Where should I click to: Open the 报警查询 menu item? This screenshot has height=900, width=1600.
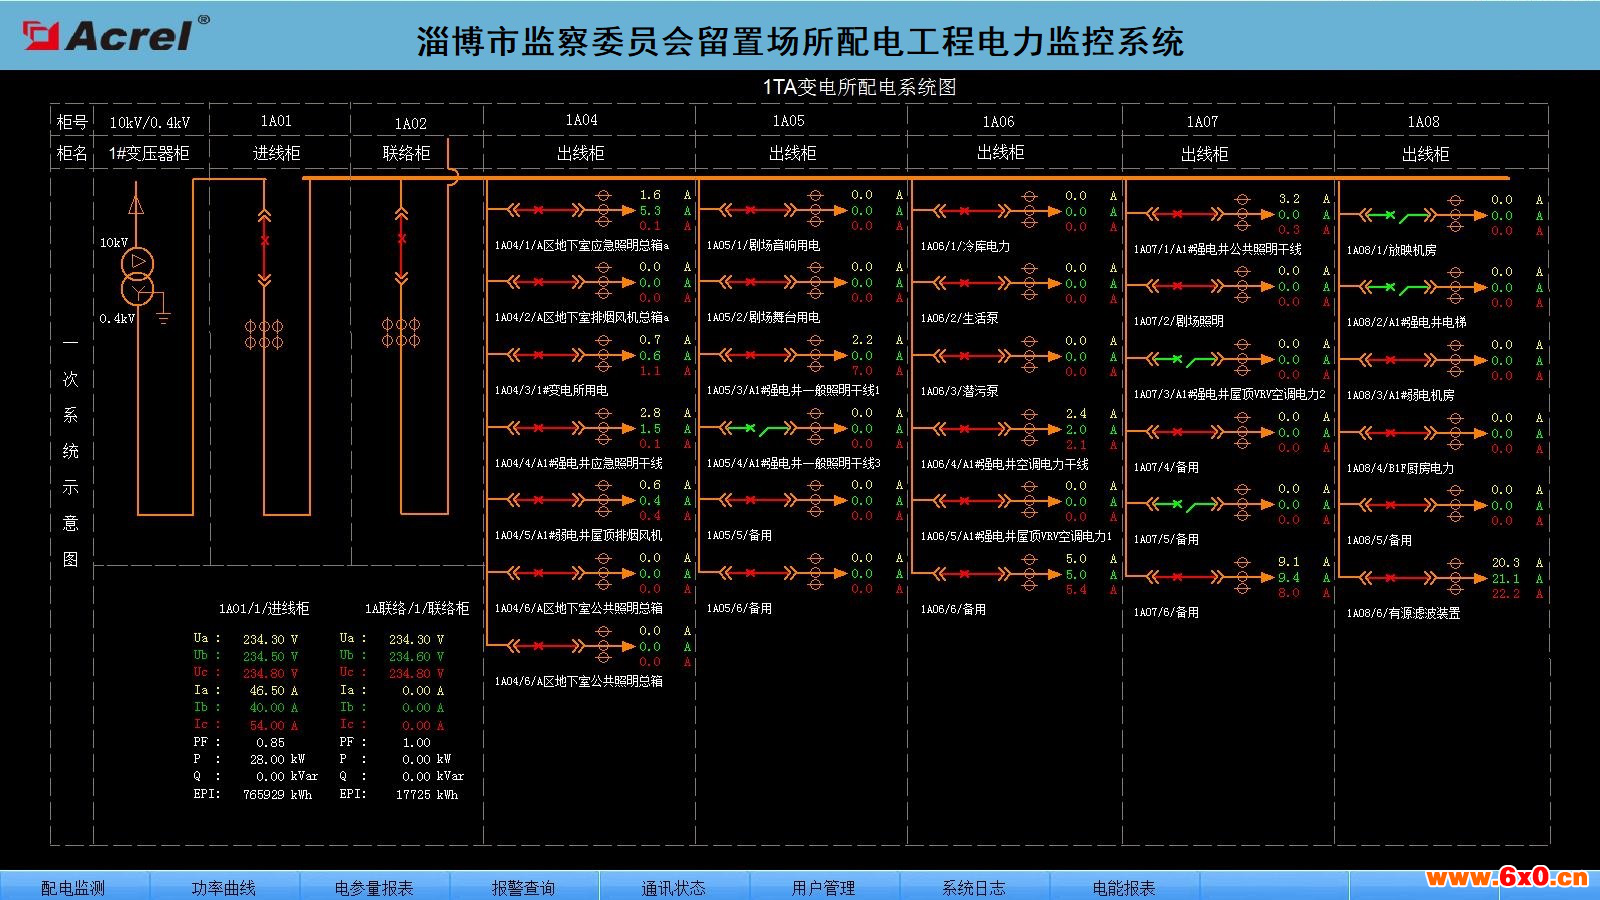[x=524, y=887]
